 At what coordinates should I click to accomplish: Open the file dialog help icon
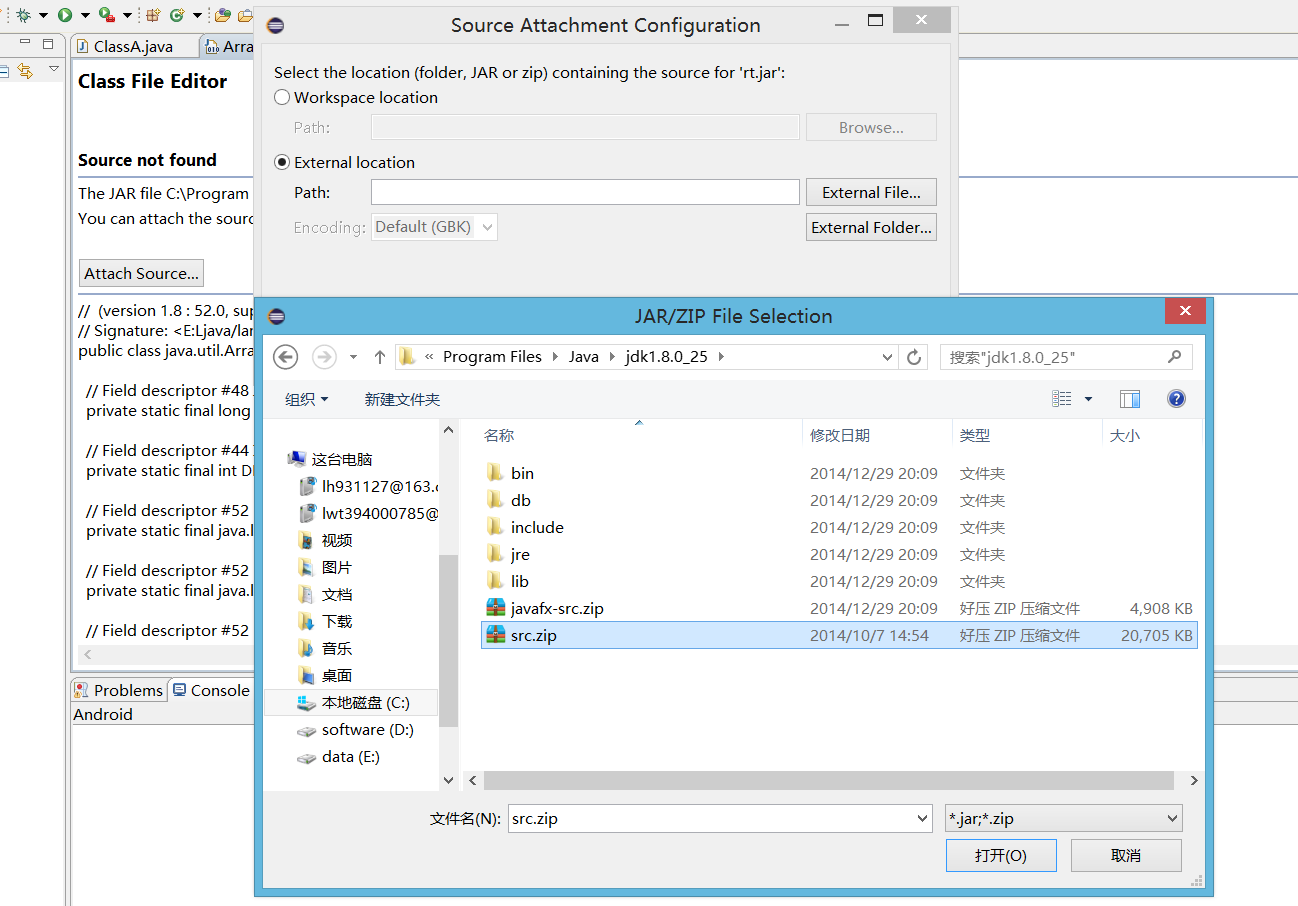[x=1176, y=399]
